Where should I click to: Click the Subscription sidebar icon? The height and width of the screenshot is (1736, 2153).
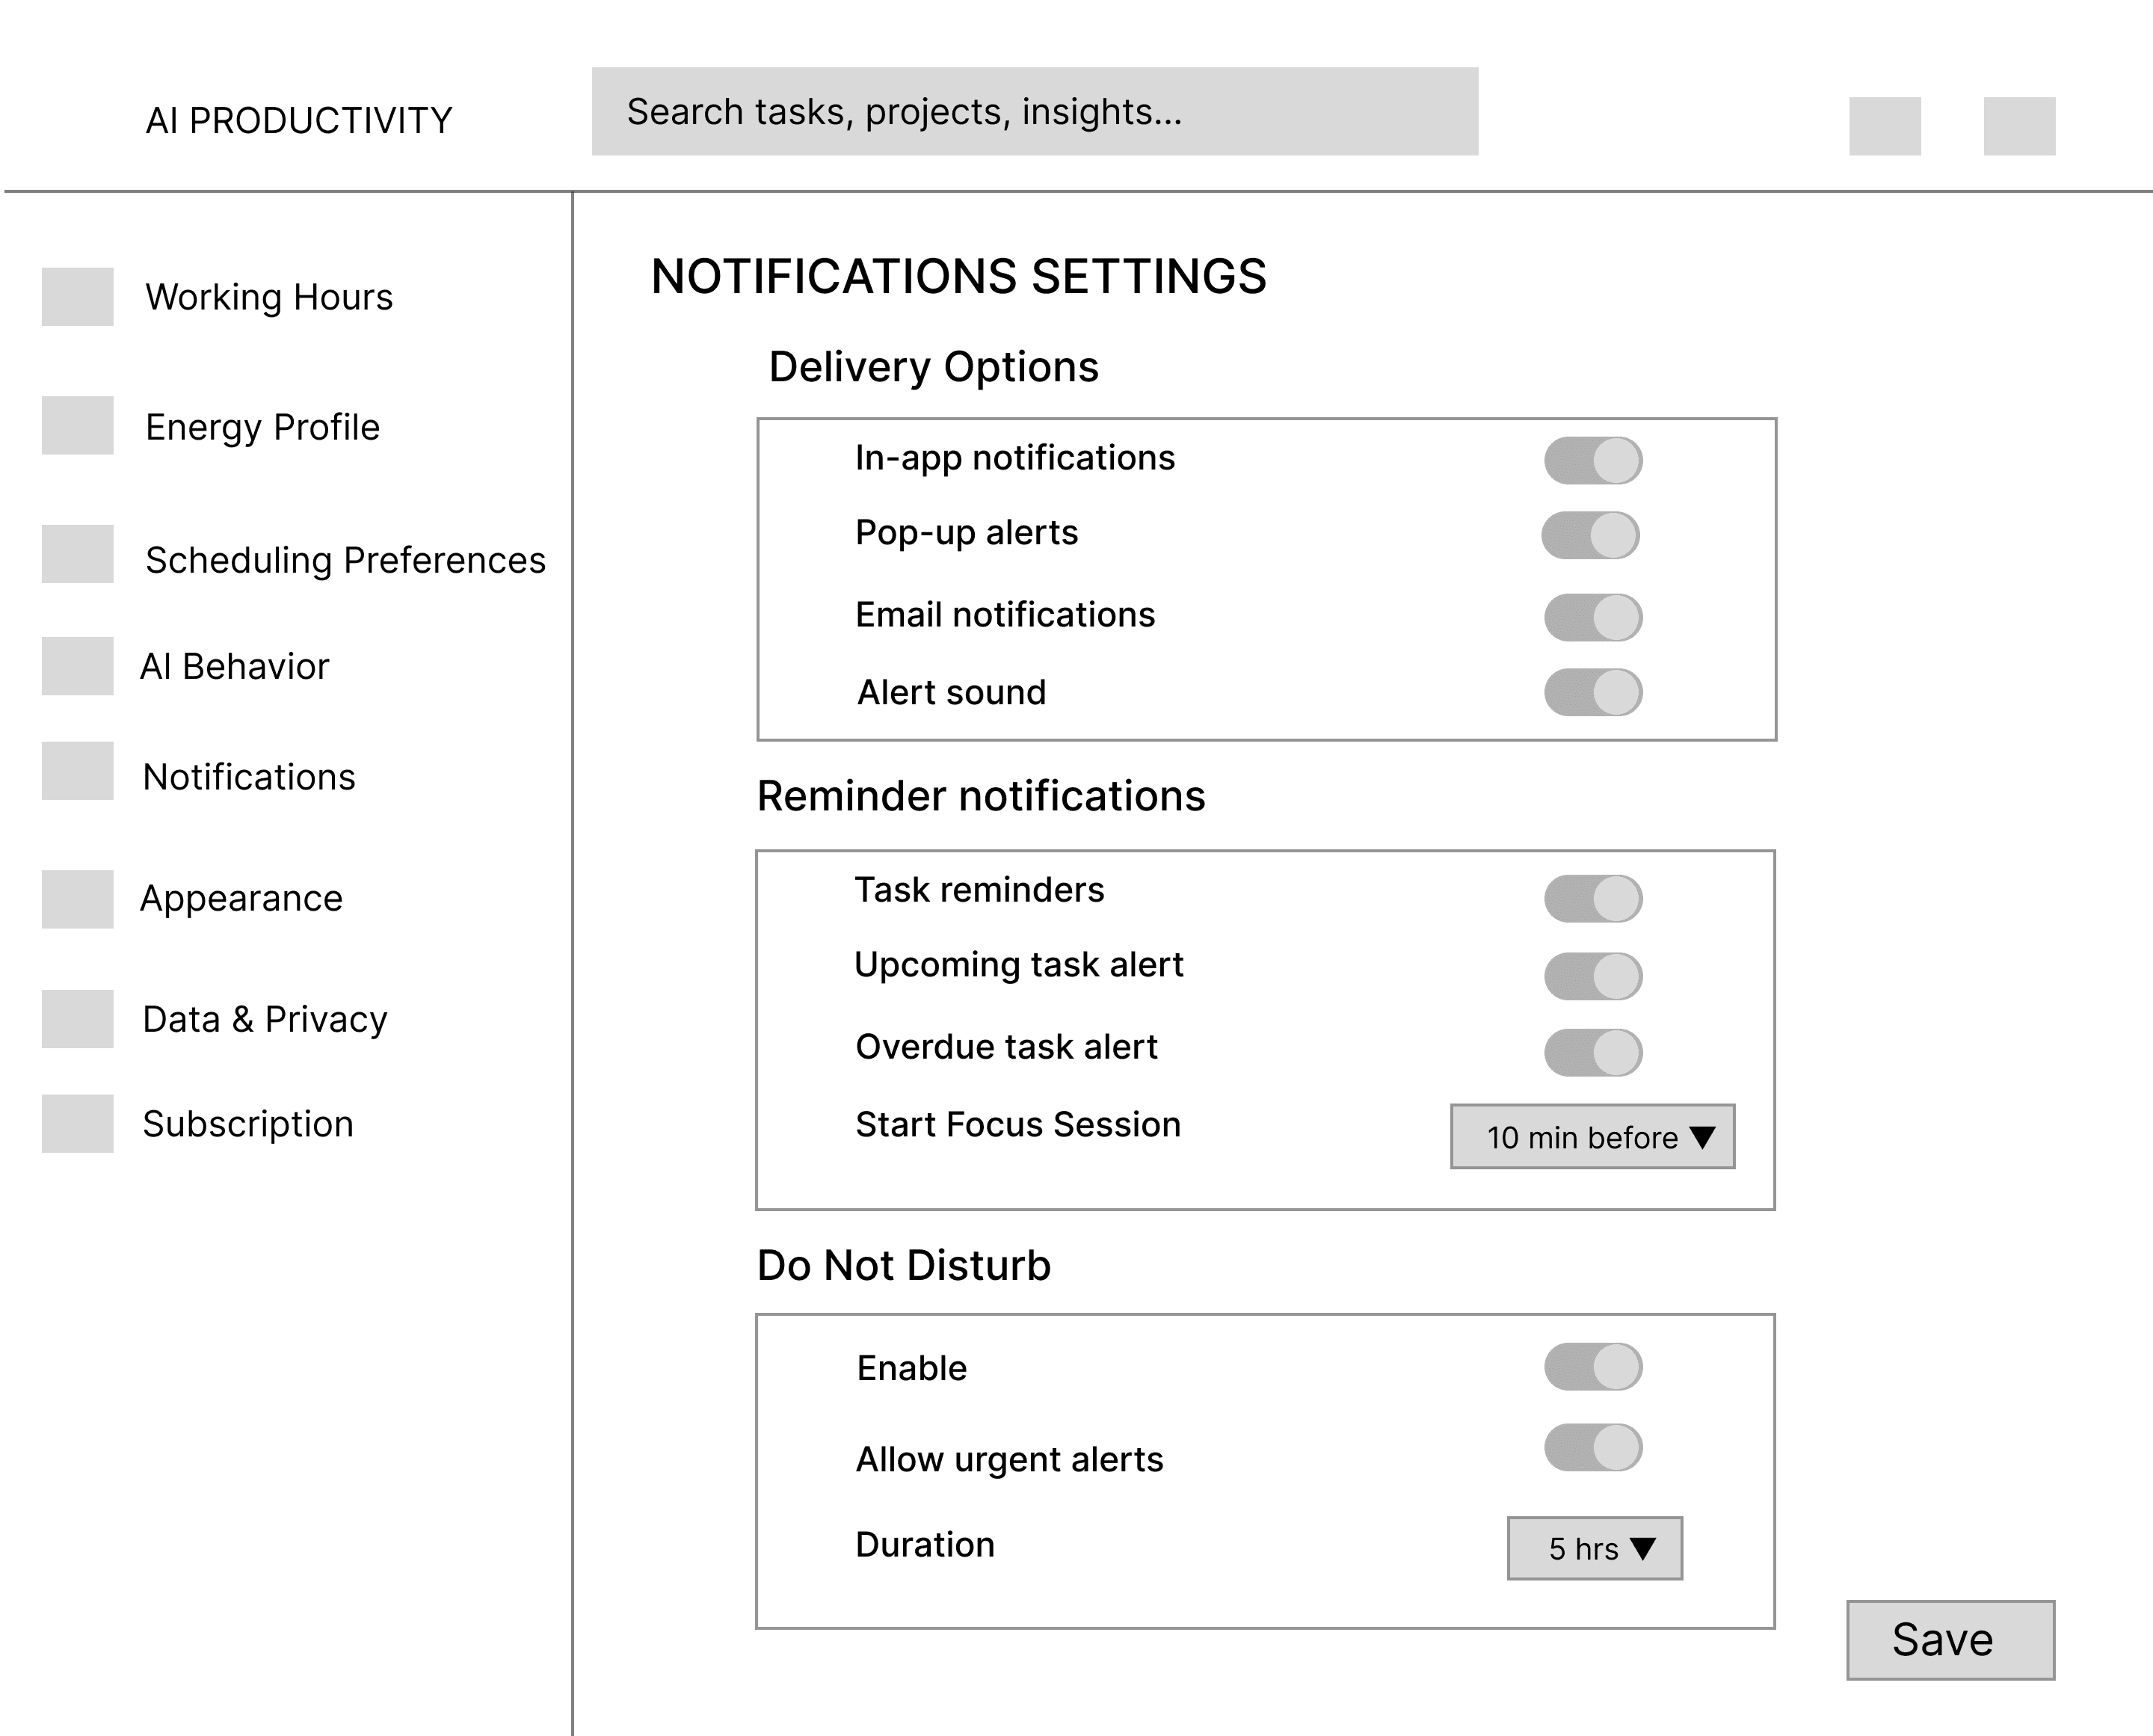click(x=77, y=1124)
